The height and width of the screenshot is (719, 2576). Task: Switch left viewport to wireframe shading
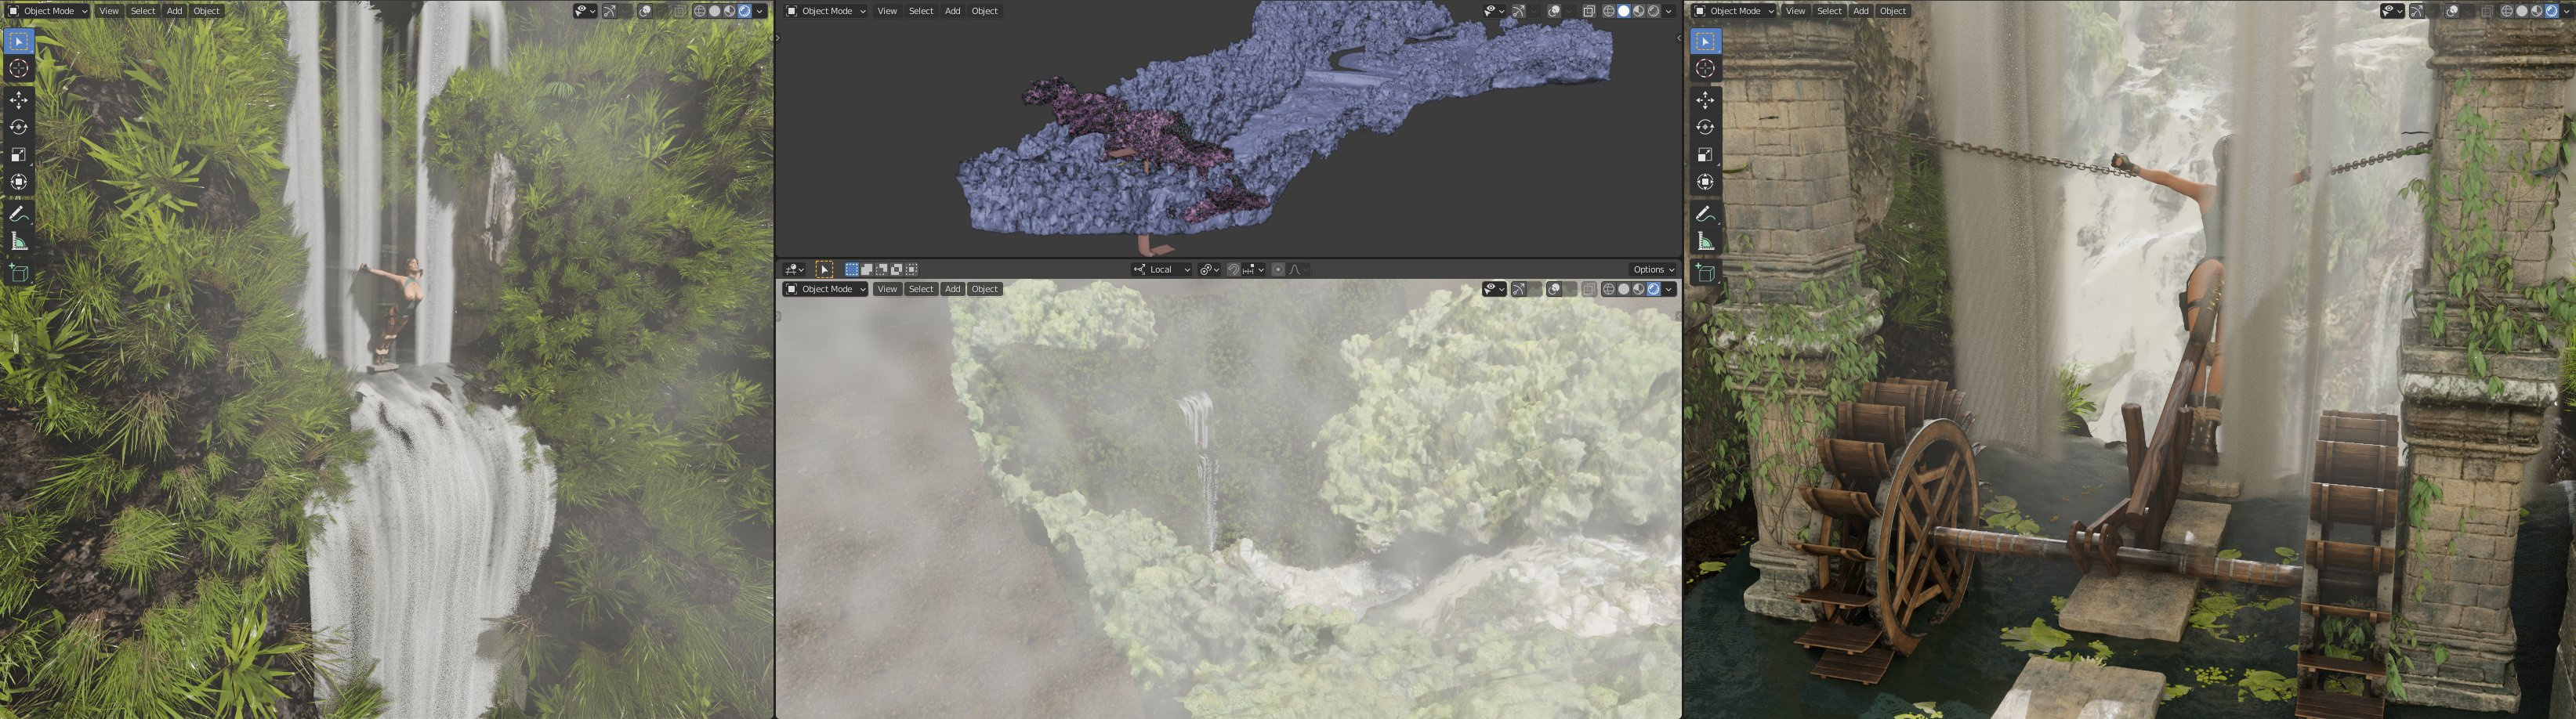tap(700, 11)
